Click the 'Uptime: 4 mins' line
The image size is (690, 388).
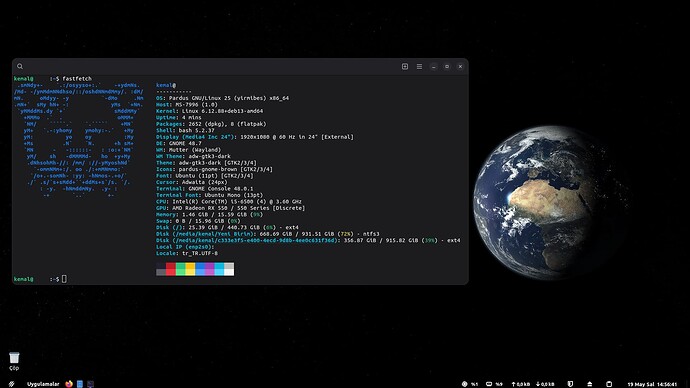point(179,117)
